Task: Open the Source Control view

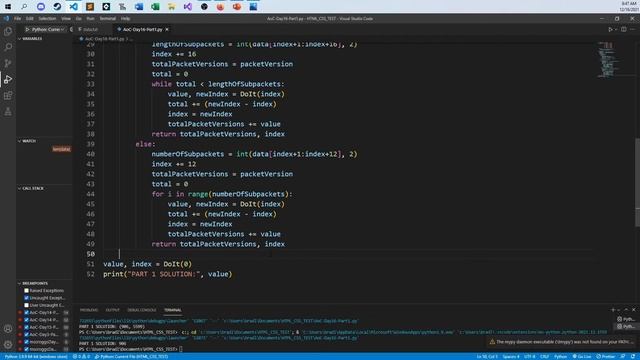Action: click(8, 63)
